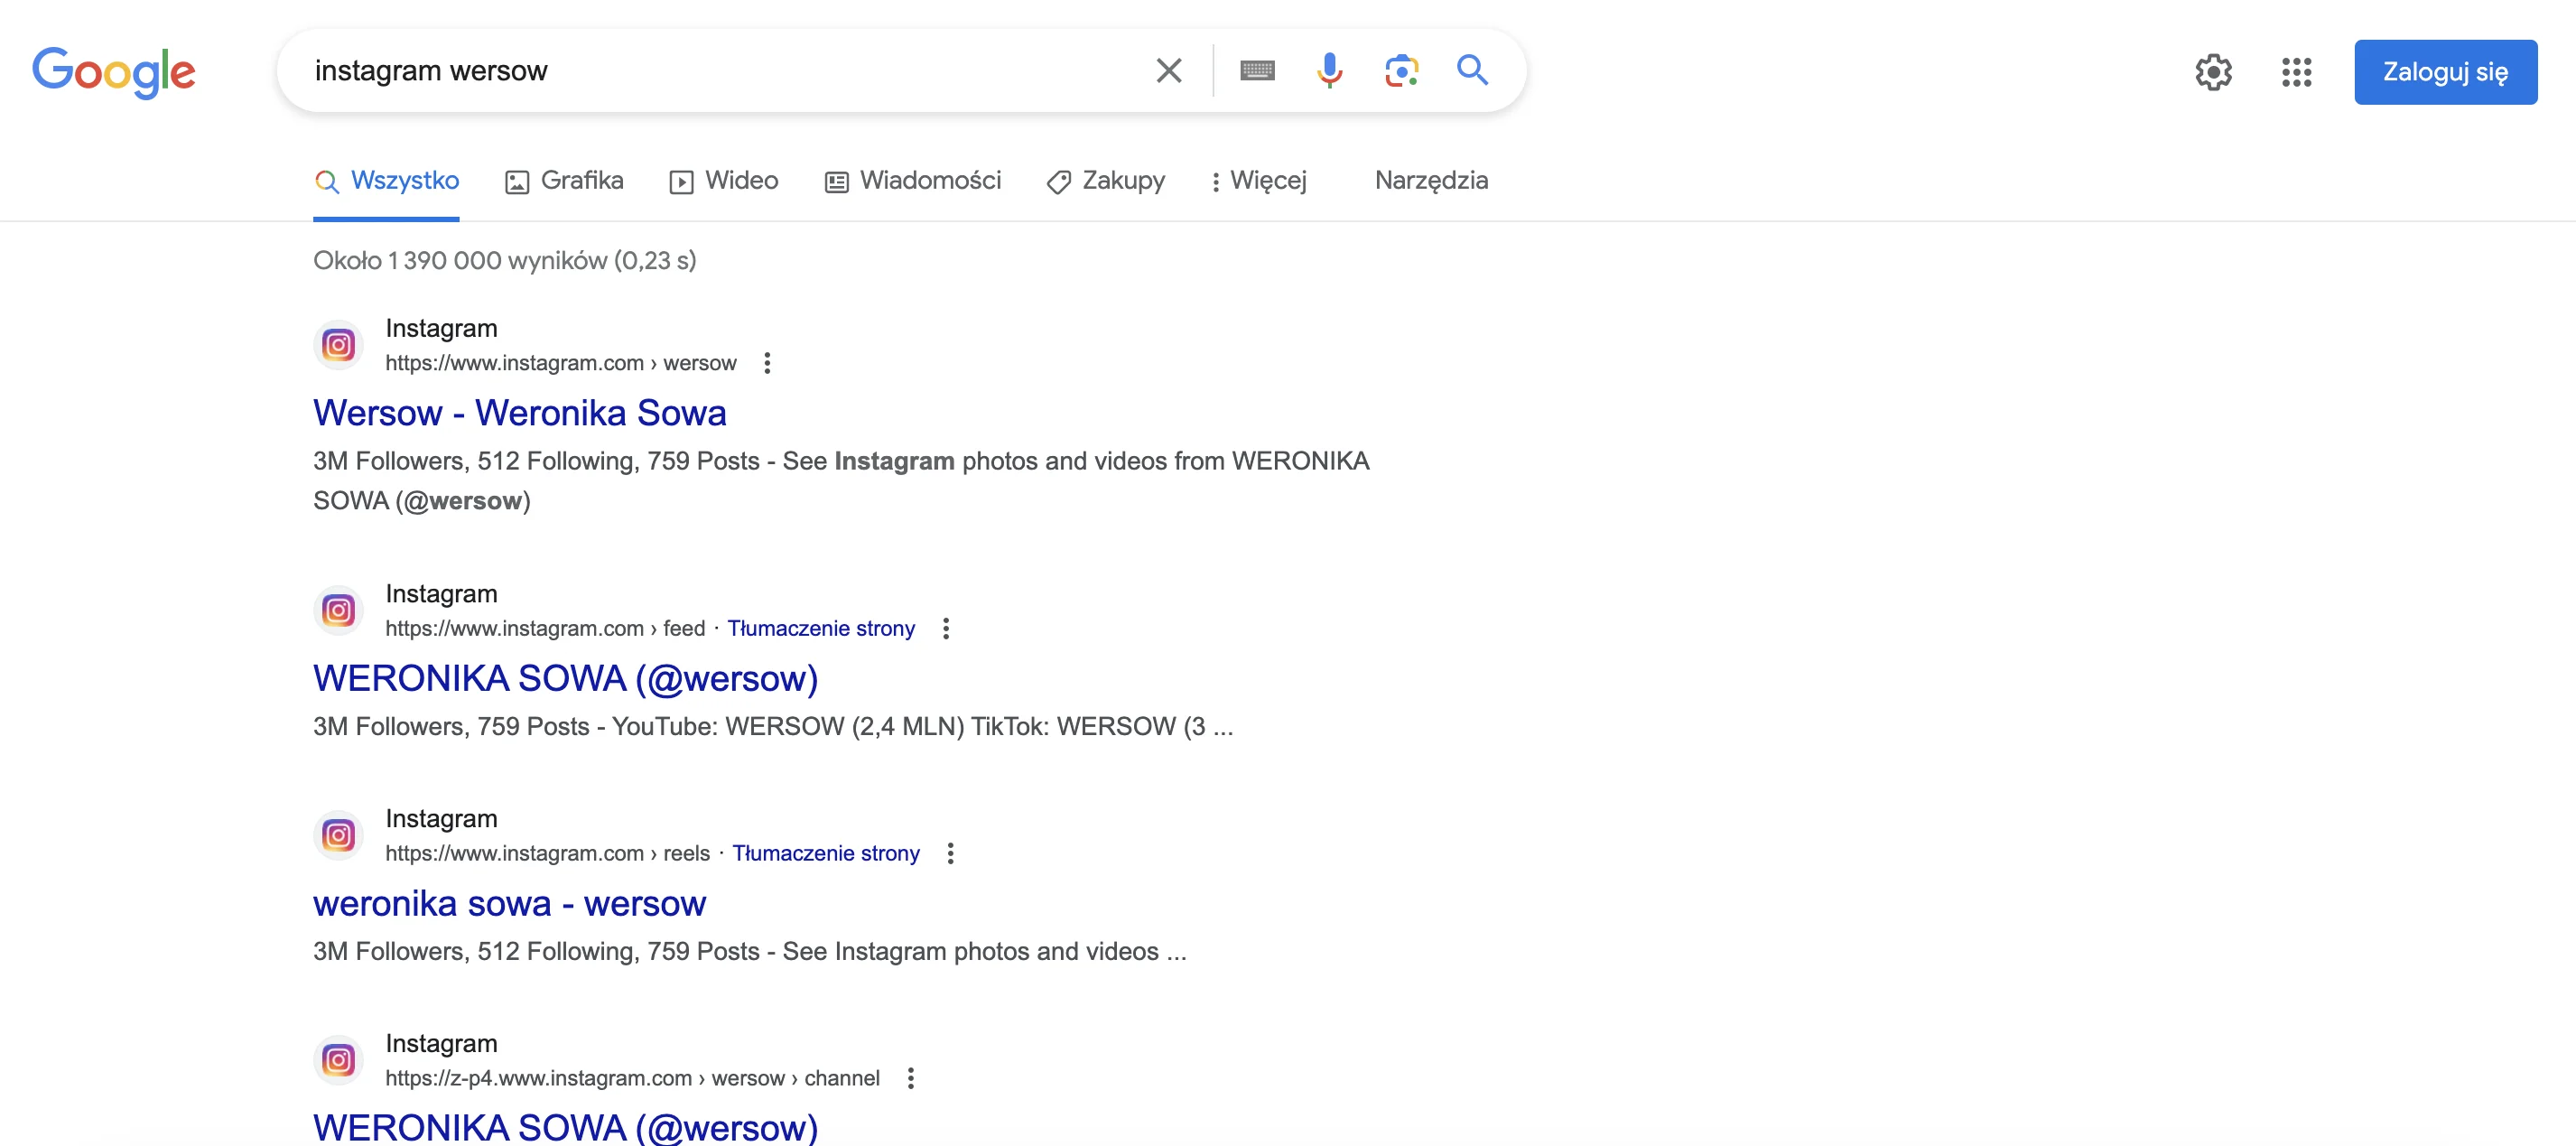Image resolution: width=2576 pixels, height=1146 pixels.
Task: Open the three-dot menu of the channel result
Action: coord(910,1078)
